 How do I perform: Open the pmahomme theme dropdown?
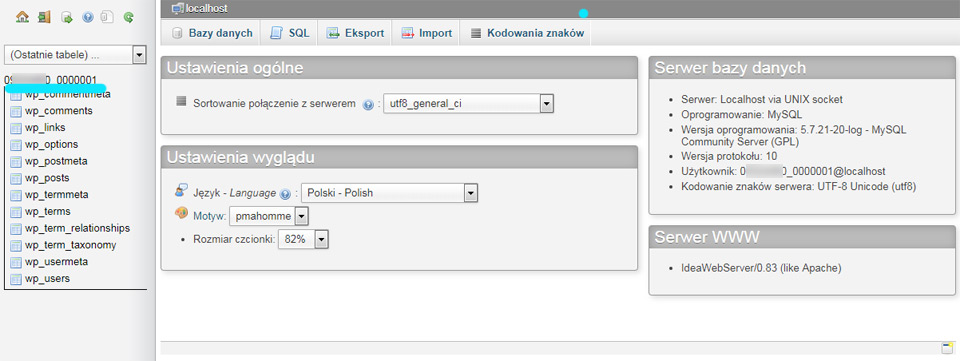269,216
